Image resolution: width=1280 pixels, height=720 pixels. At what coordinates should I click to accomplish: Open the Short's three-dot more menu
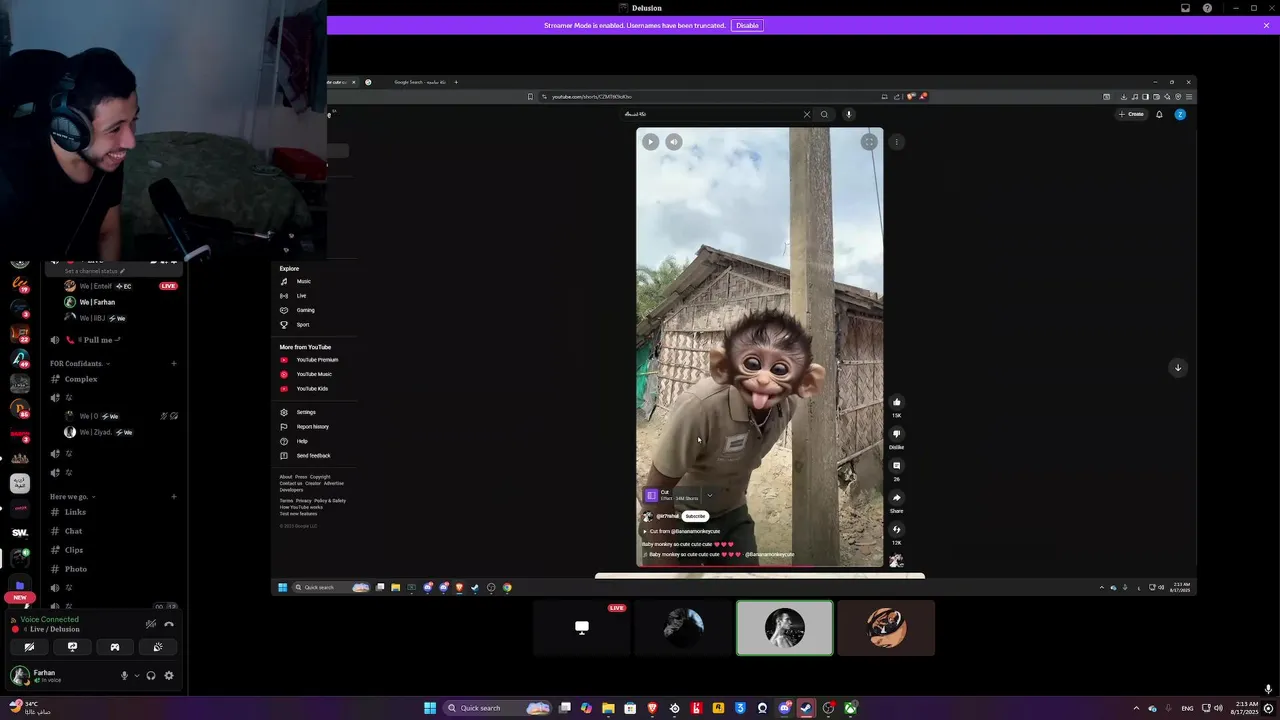pyautogui.click(x=897, y=142)
